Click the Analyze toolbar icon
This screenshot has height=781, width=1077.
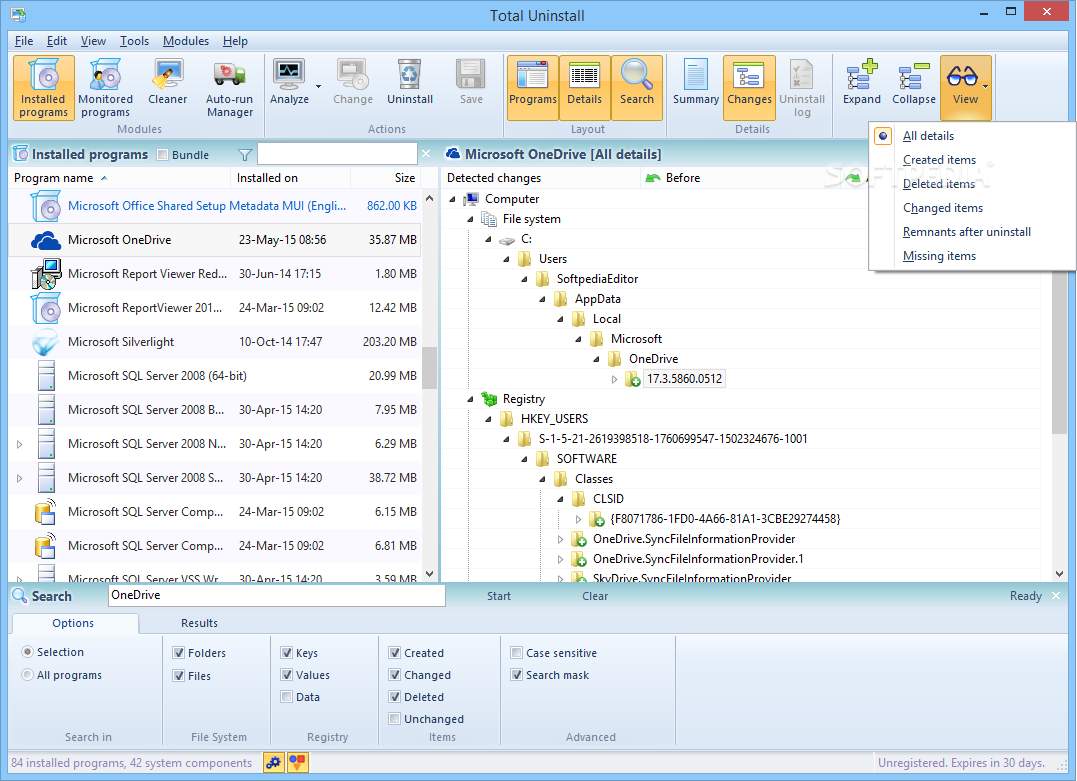pos(289,73)
